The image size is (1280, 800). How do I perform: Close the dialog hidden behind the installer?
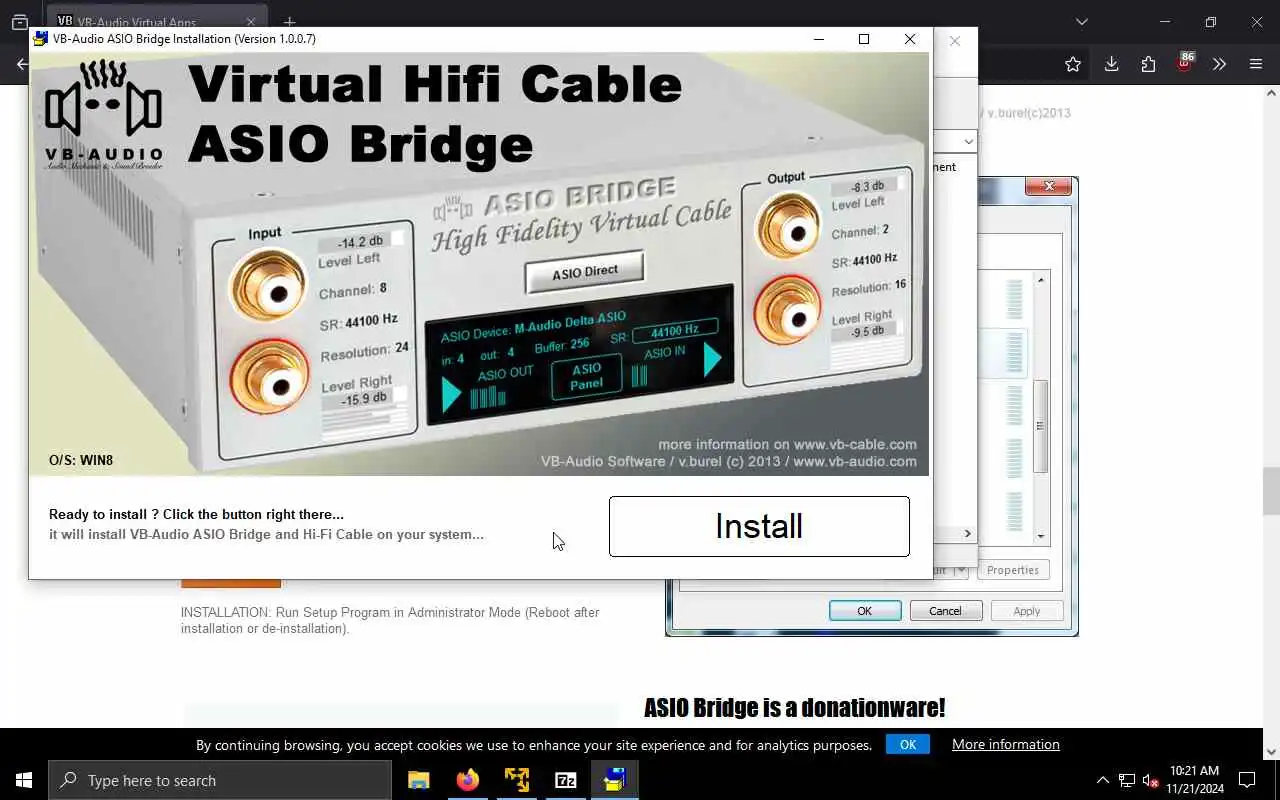[x=955, y=41]
